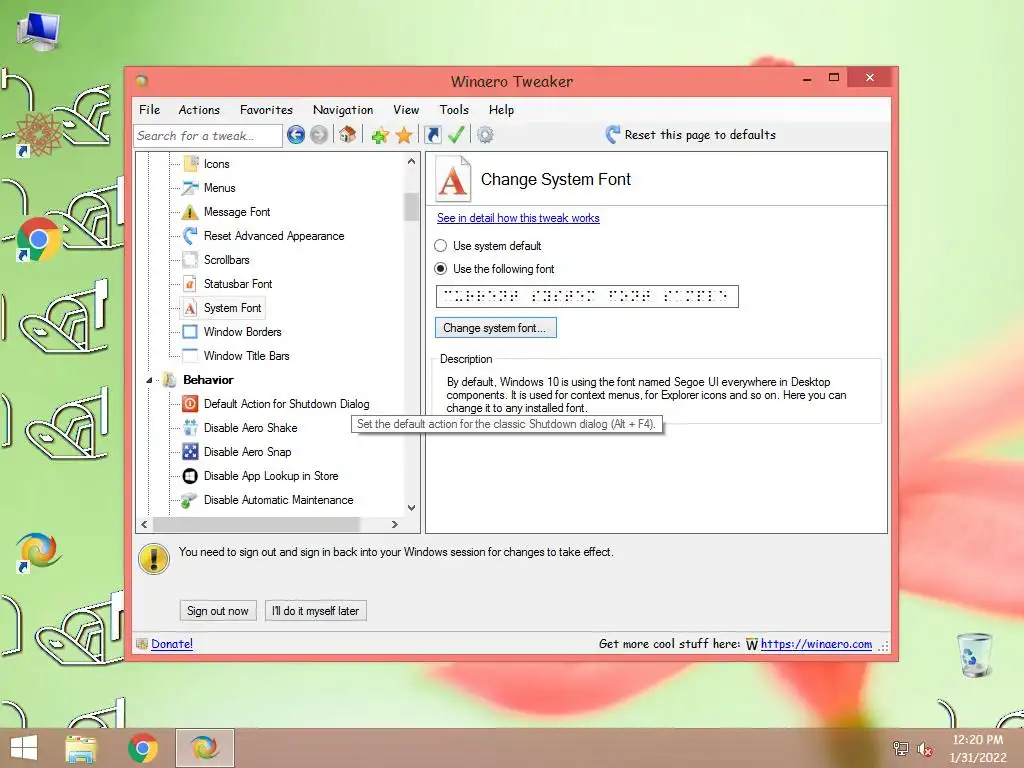Open the Navigation menu
The image size is (1024, 768).
click(343, 110)
